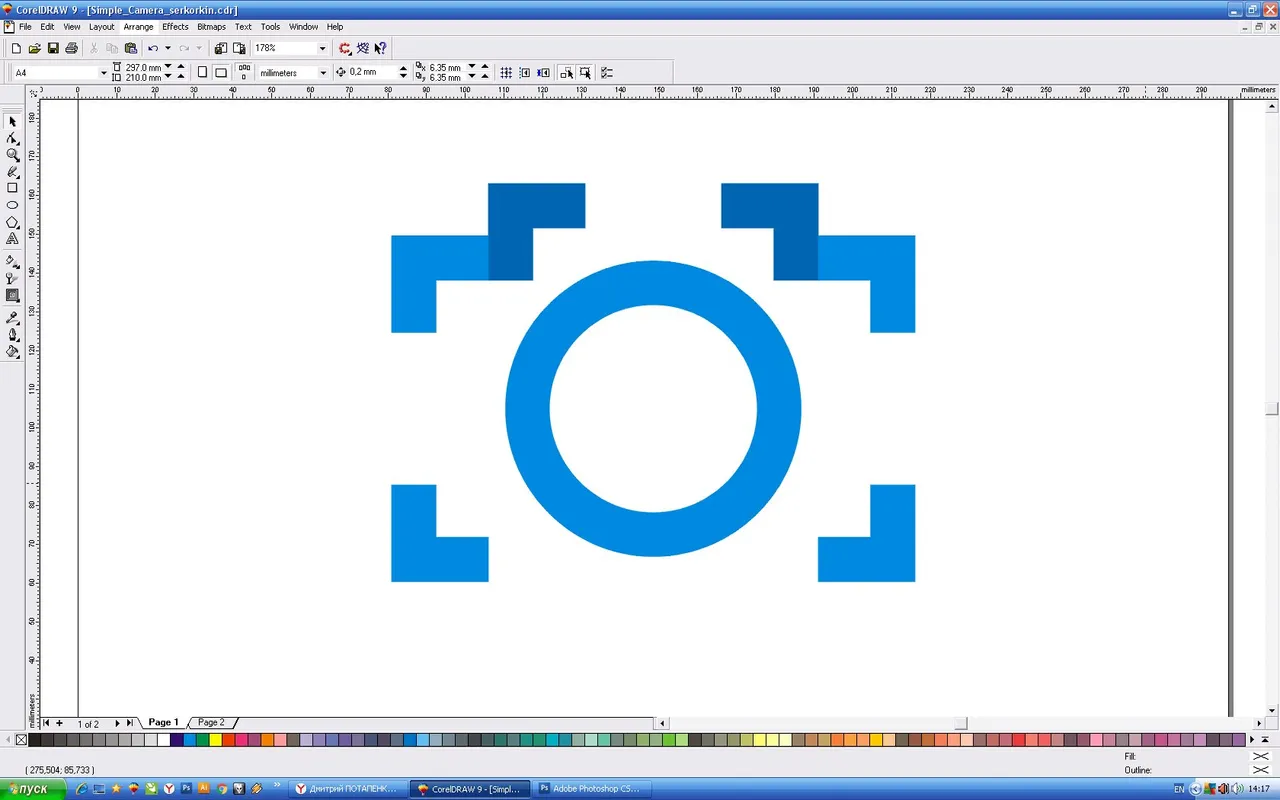Toggle set default or current page size
Image resolution: width=1280 pixels, height=800 pixels.
[x=244, y=73]
